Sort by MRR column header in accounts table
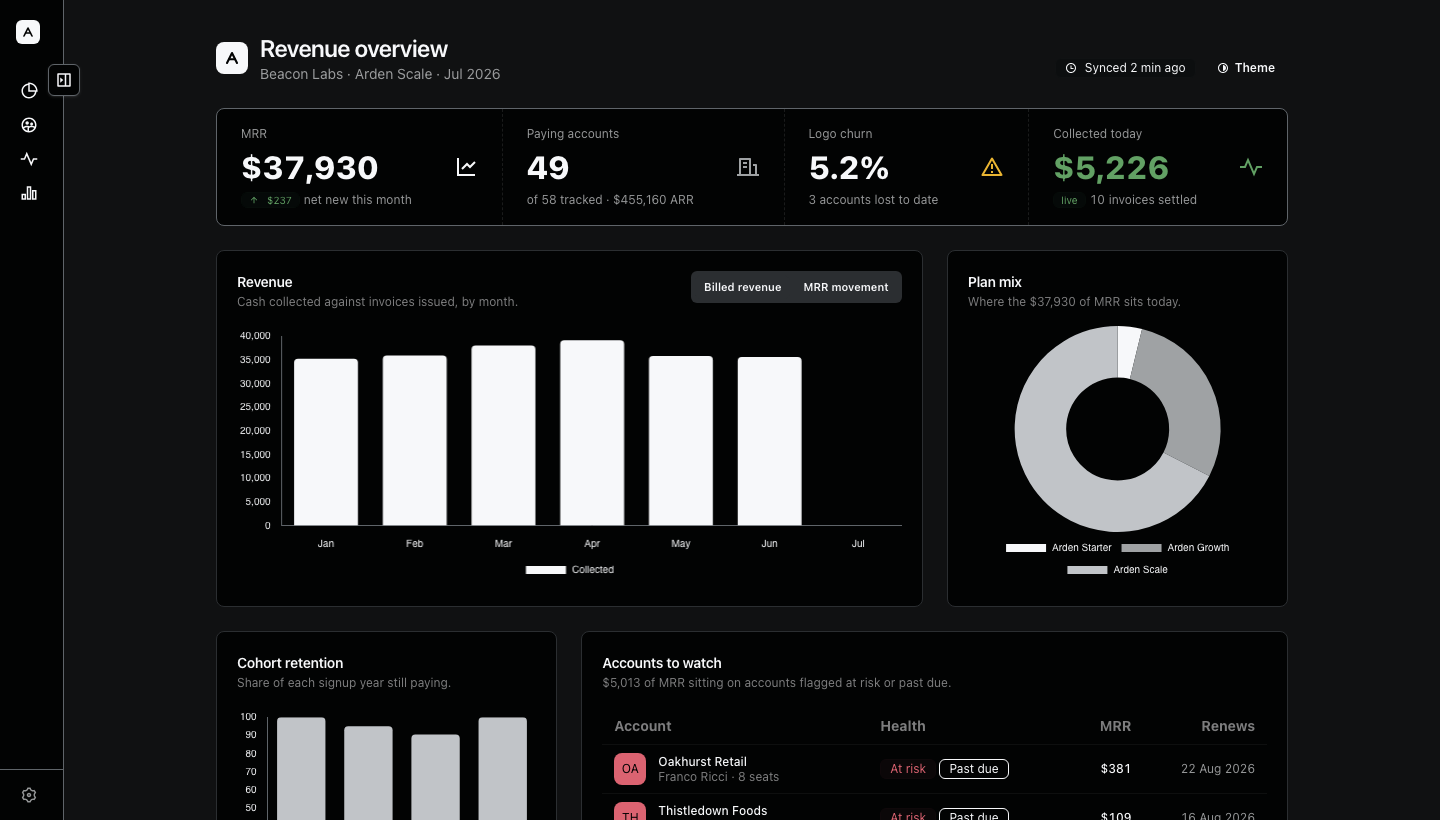The width and height of the screenshot is (1440, 820). point(1115,726)
